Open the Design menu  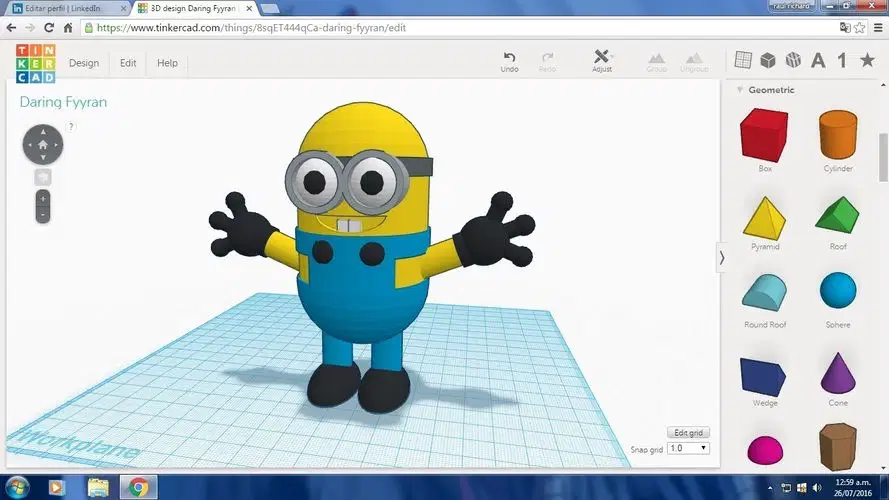point(84,63)
